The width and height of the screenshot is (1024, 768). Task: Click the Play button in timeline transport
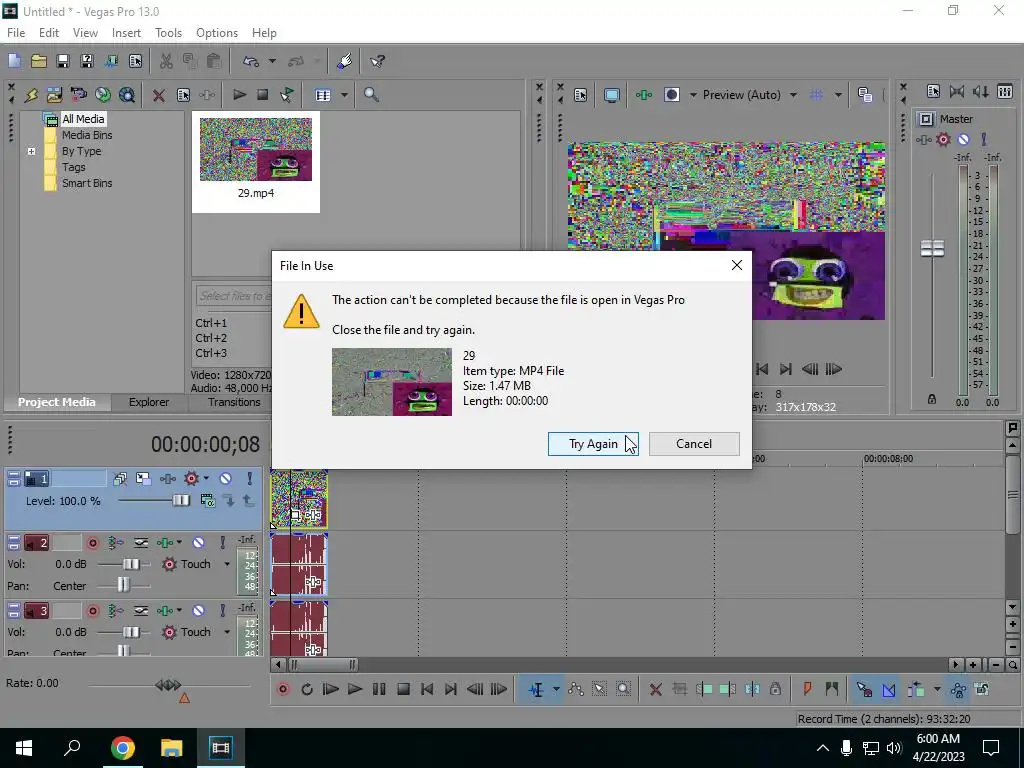(x=355, y=689)
